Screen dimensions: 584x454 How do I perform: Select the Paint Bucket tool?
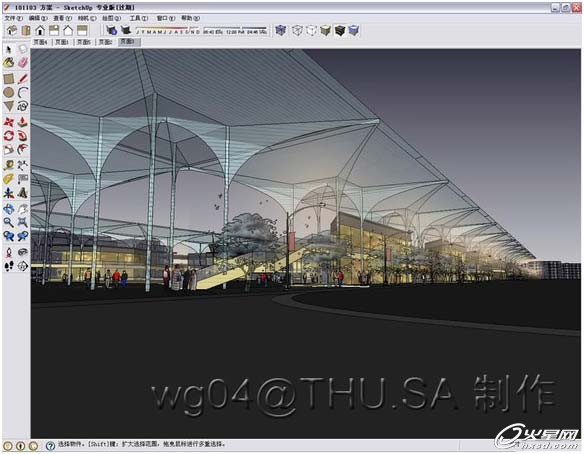click(x=9, y=62)
